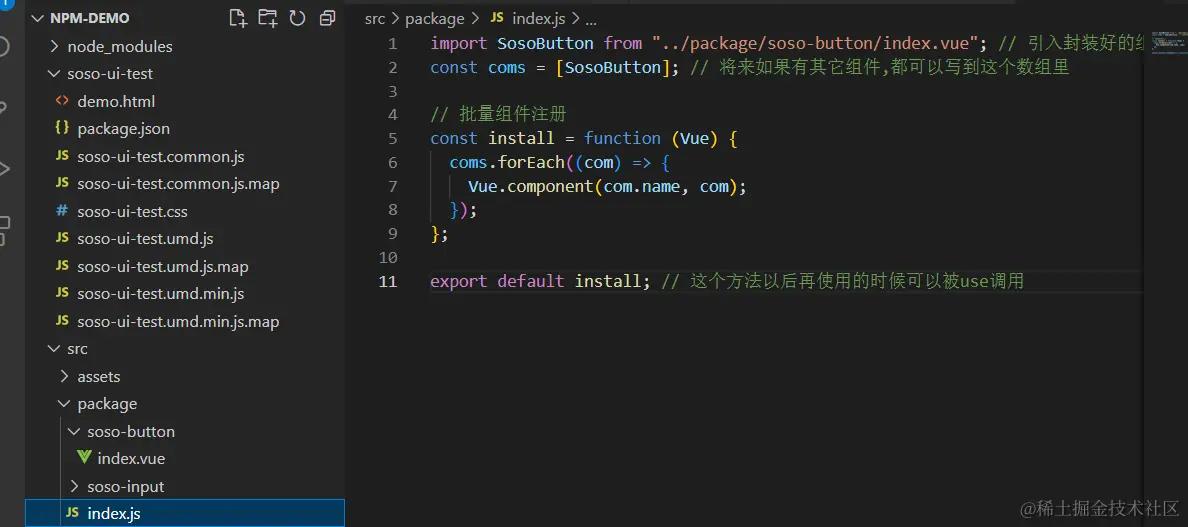Click the New File icon in explorer header

pyautogui.click(x=238, y=18)
